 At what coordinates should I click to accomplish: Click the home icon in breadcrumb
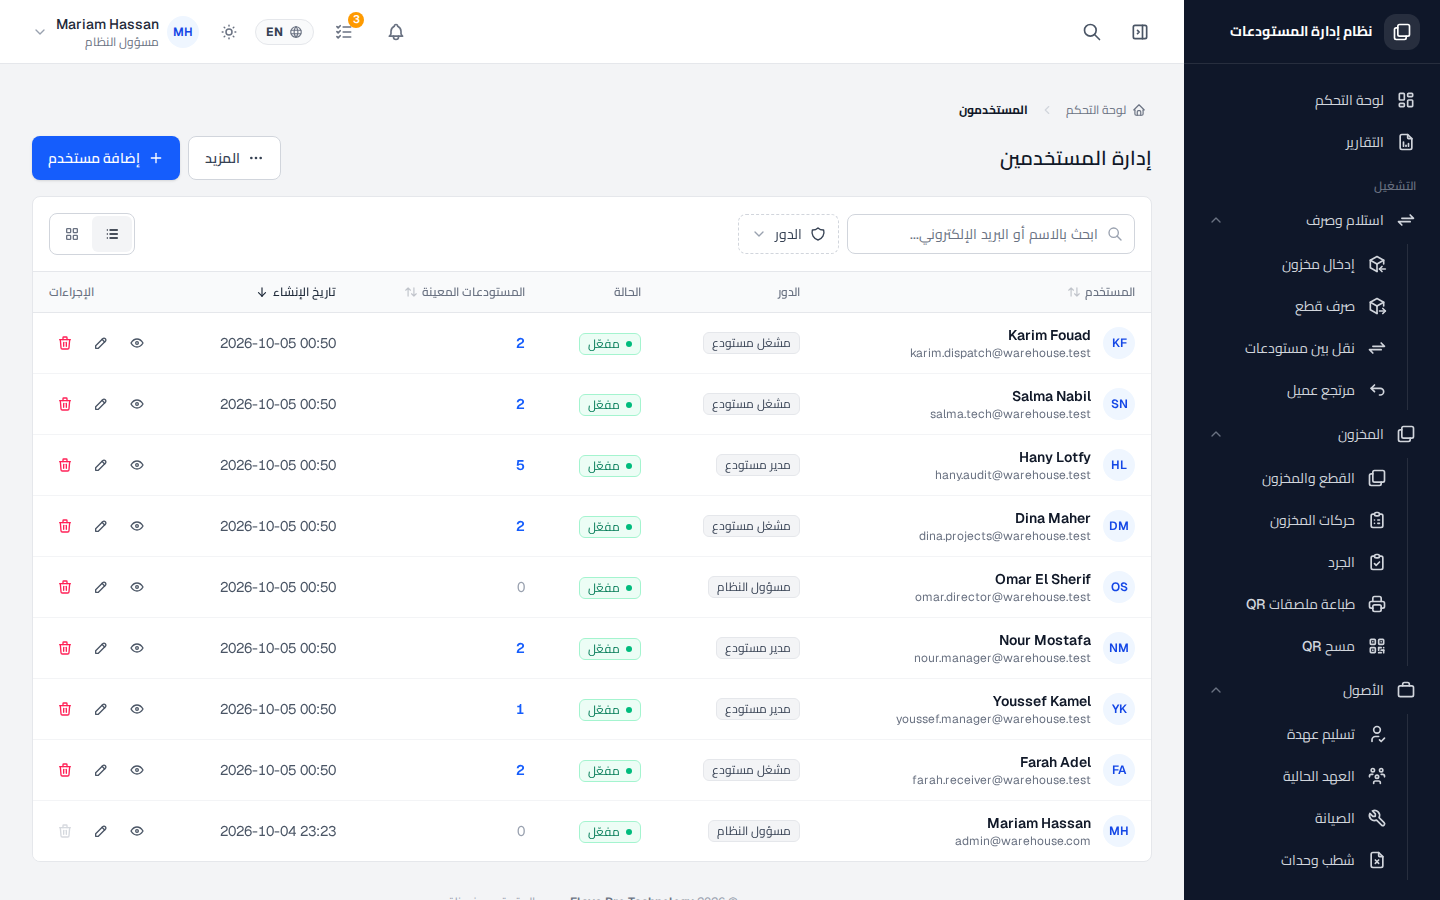[x=1139, y=110]
